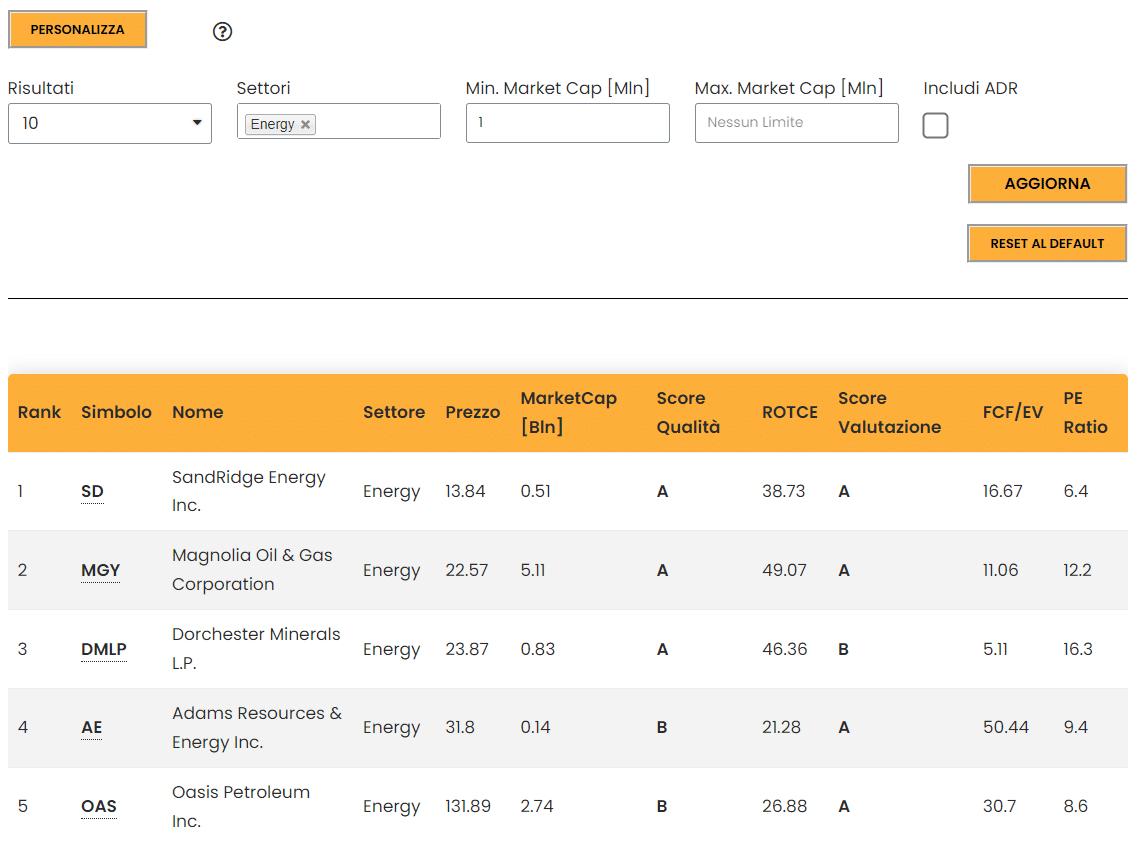Open the help question mark icon
This screenshot has height=843, width=1134.
[x=222, y=31]
